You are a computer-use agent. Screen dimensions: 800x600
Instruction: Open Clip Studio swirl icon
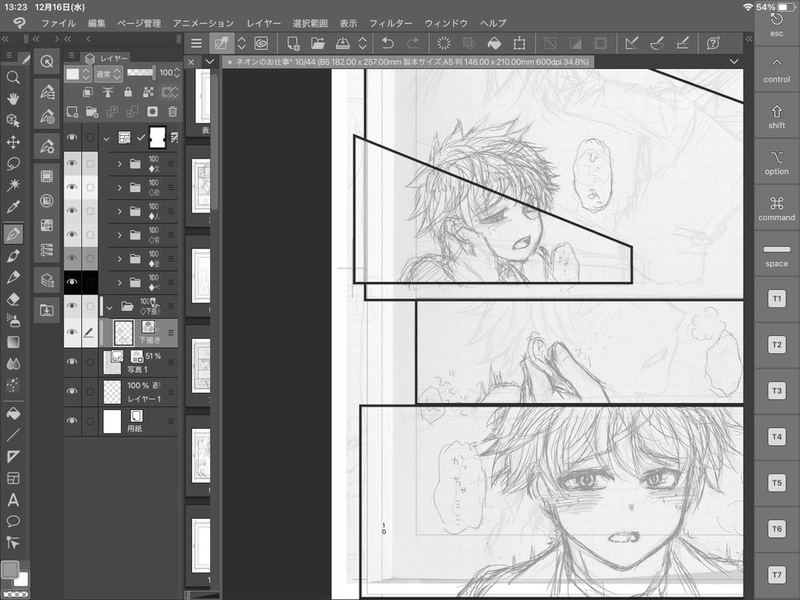click(261, 43)
